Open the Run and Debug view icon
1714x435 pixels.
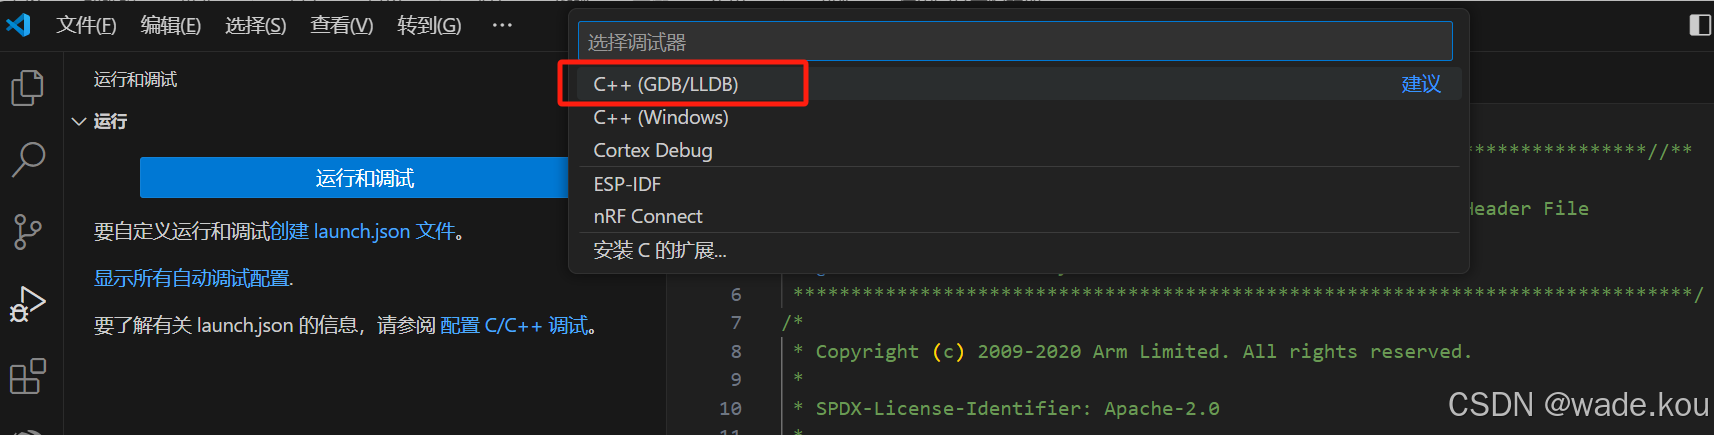(x=28, y=305)
